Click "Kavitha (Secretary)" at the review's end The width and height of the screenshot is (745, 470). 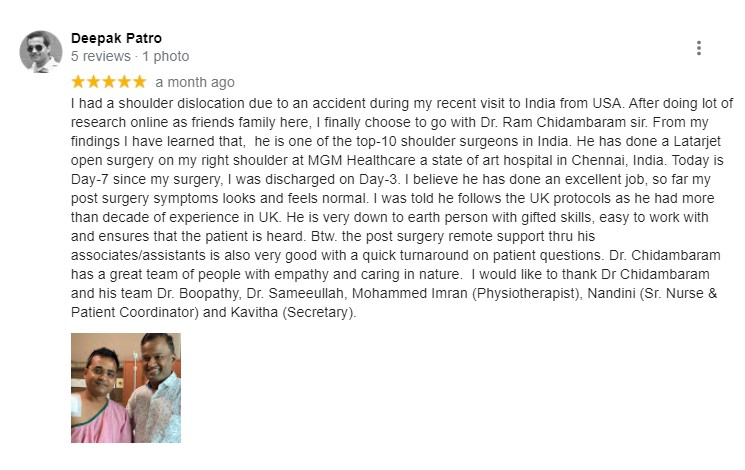point(291,313)
